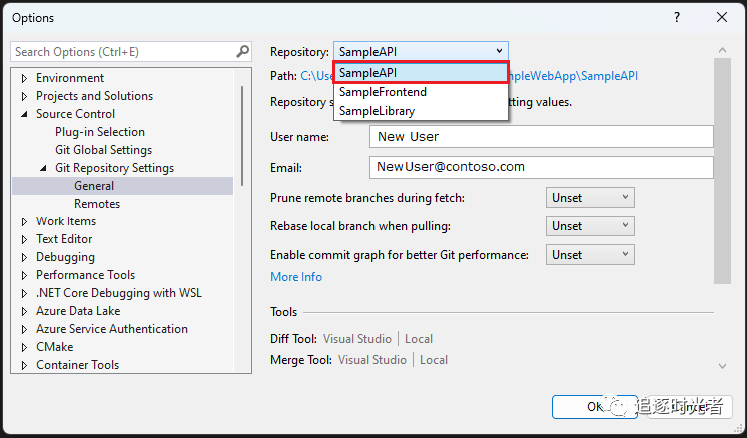Choose SampleLibrary from the repository list
The height and width of the screenshot is (438, 747).
(421, 111)
